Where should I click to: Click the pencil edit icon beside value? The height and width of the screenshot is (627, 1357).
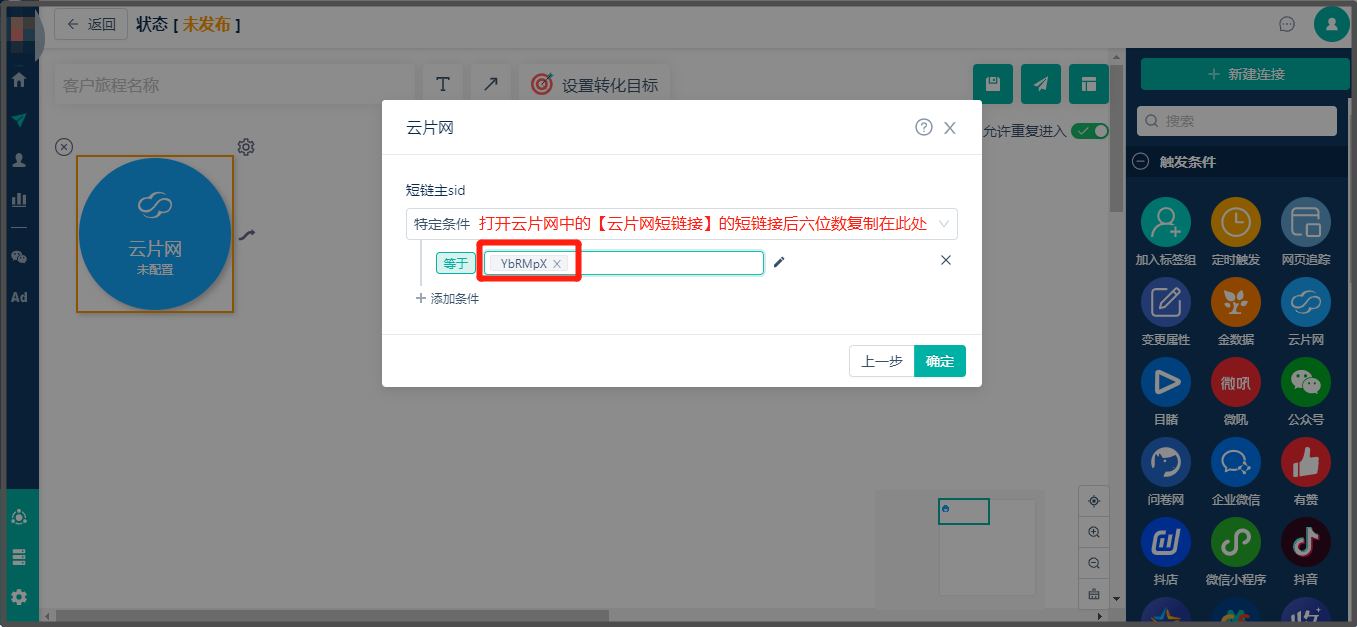[779, 262]
